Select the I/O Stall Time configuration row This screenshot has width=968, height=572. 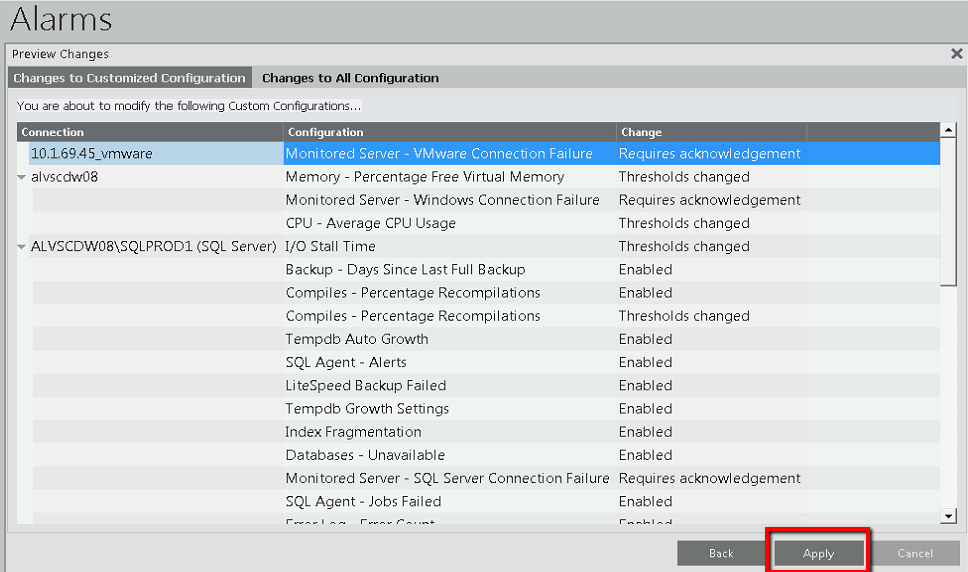[330, 246]
